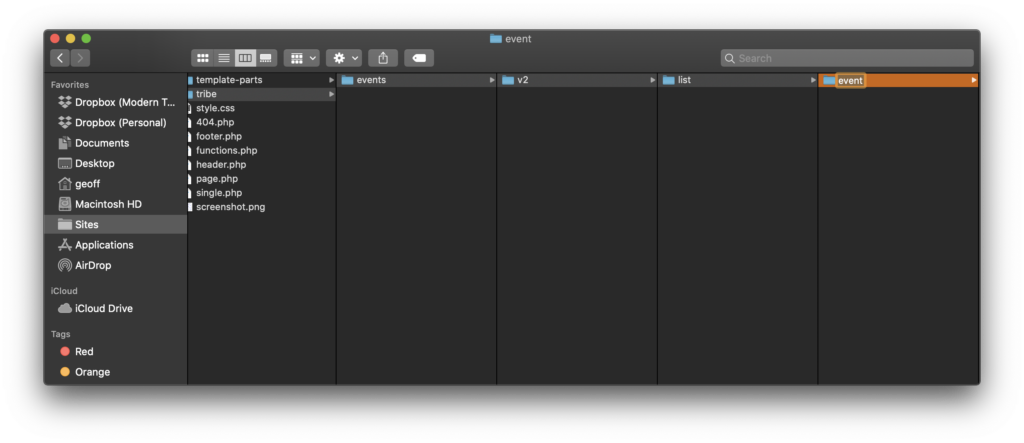1024x443 pixels.
Task: Switch to column view
Action: point(245,58)
